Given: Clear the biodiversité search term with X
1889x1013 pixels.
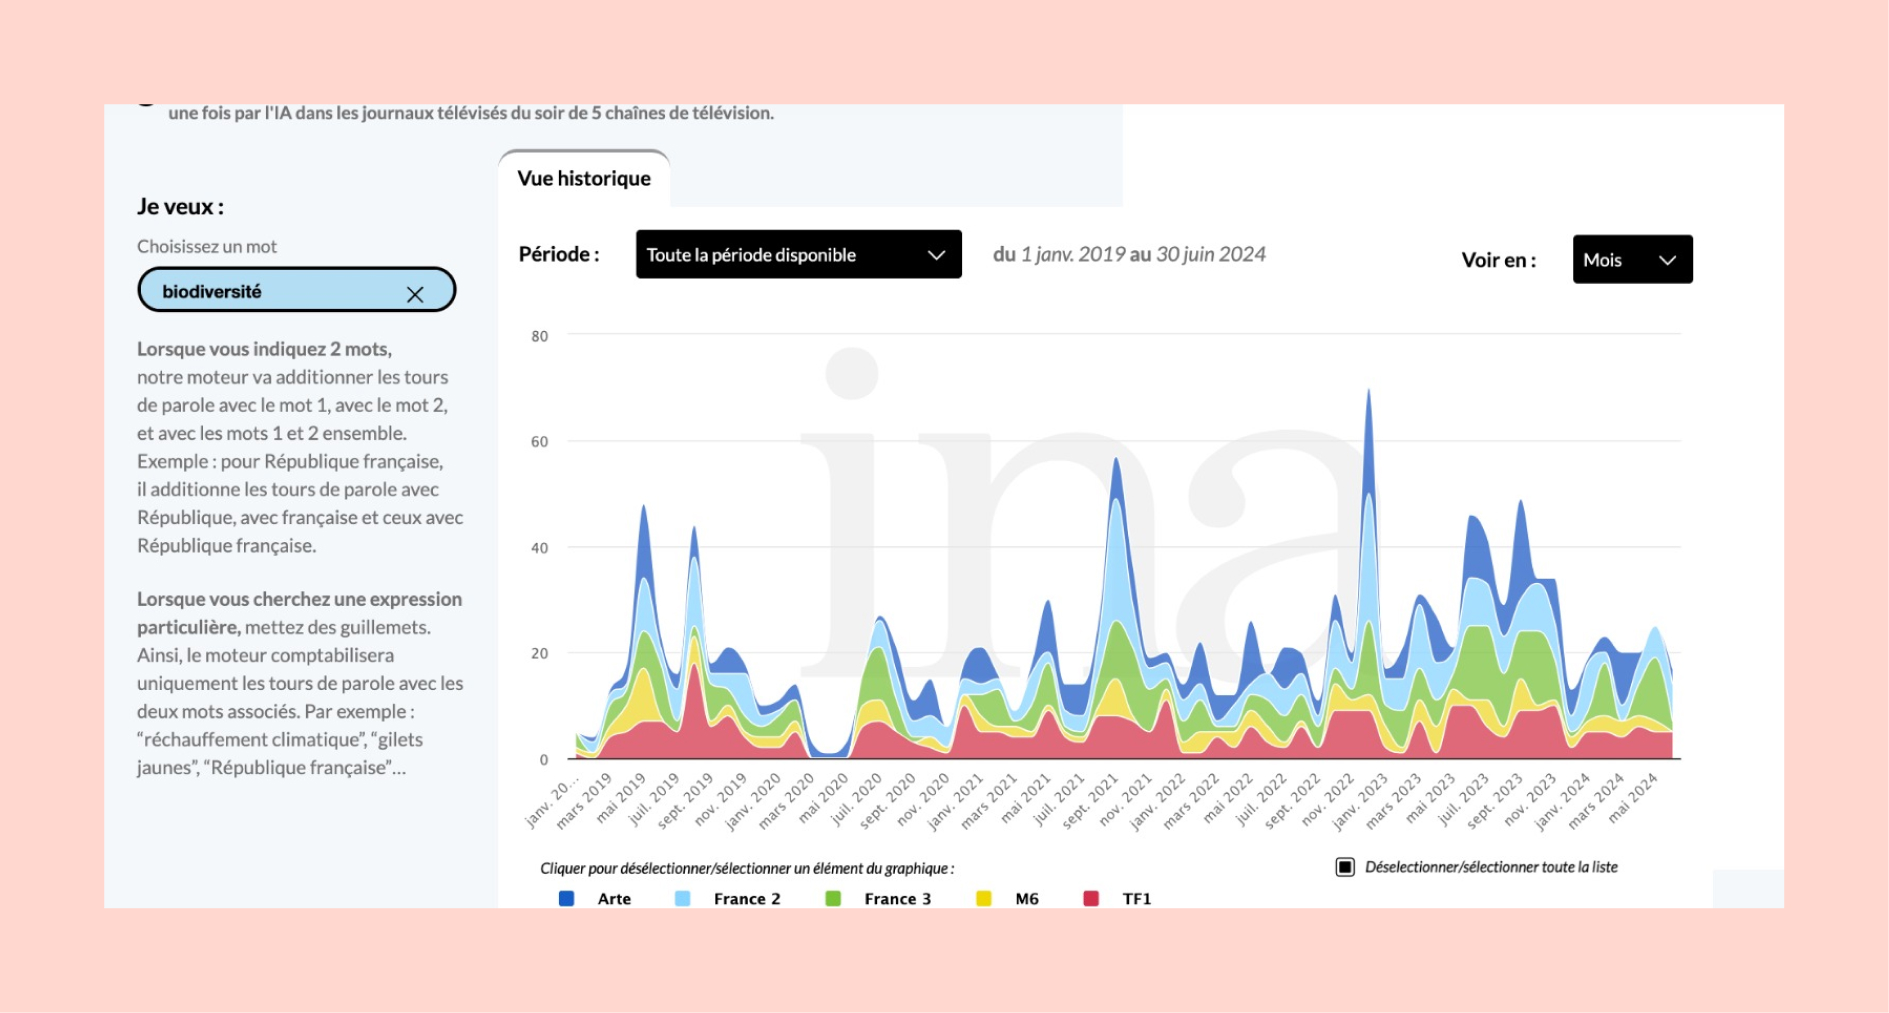Looking at the screenshot, I should pos(415,294).
